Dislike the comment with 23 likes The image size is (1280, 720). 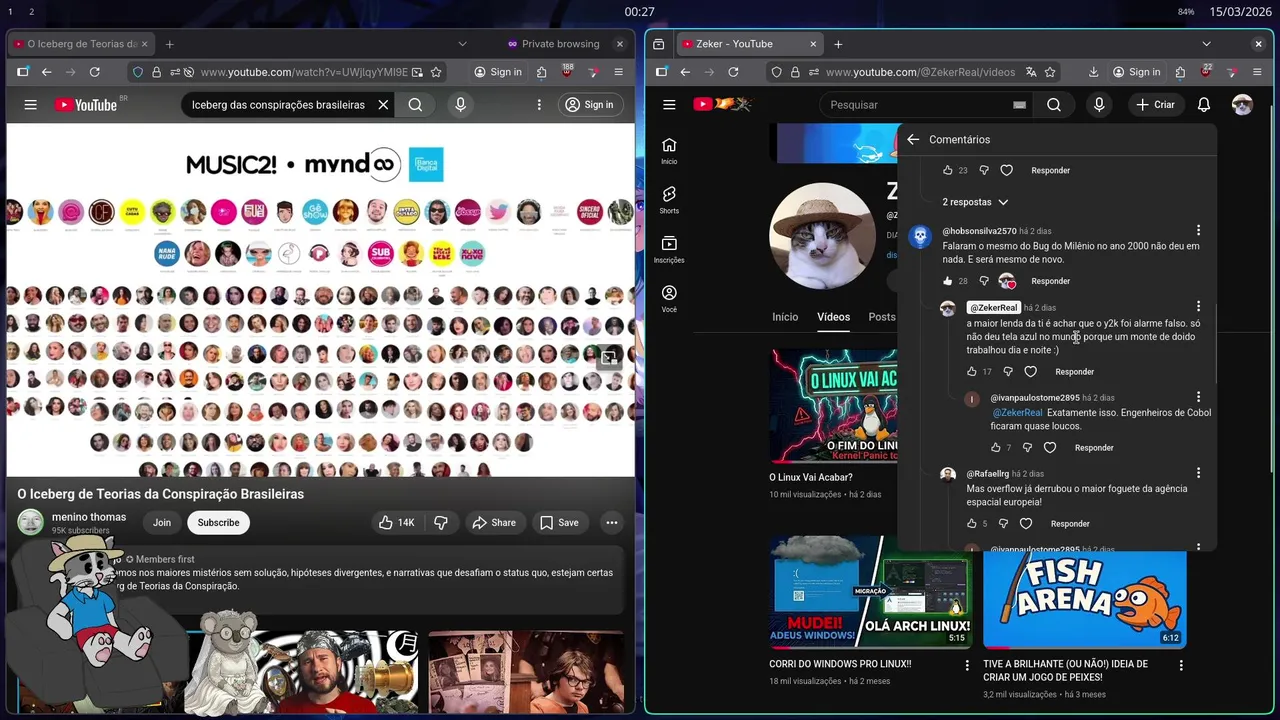point(983,171)
